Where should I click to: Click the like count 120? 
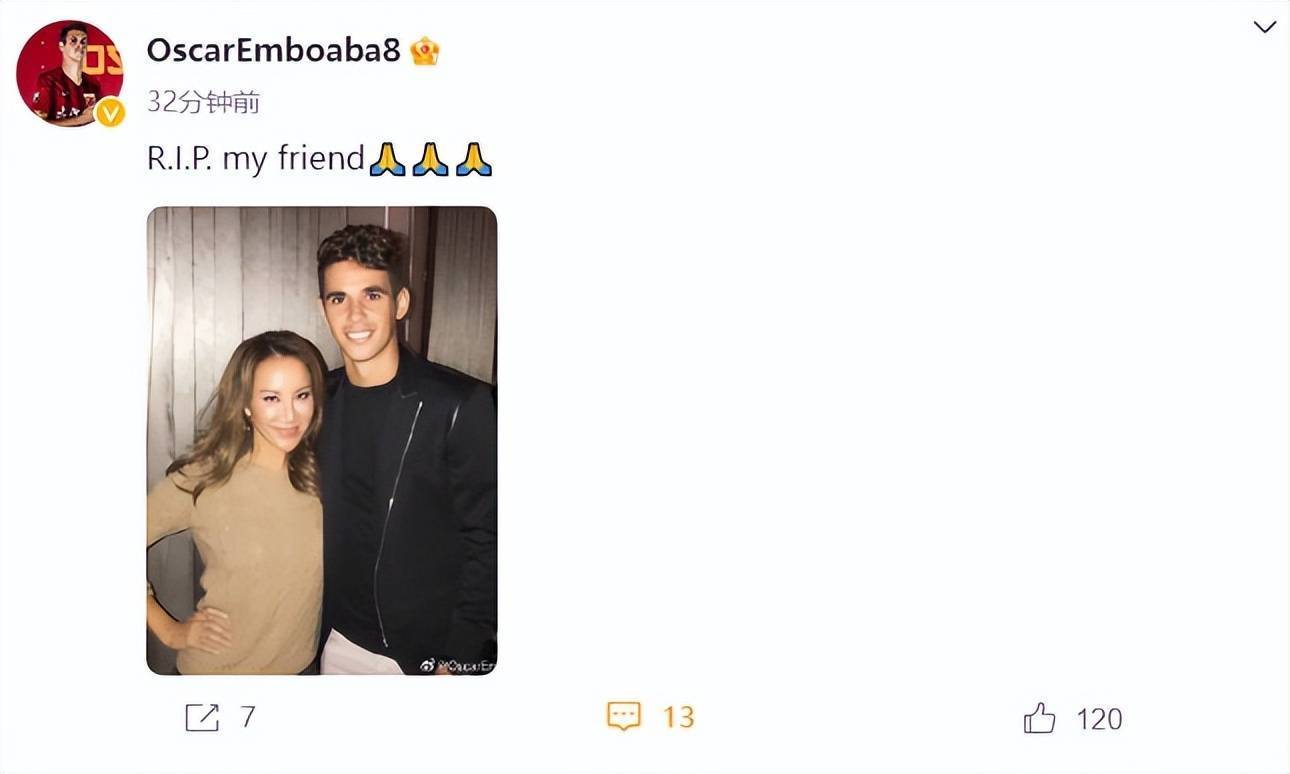point(1099,719)
